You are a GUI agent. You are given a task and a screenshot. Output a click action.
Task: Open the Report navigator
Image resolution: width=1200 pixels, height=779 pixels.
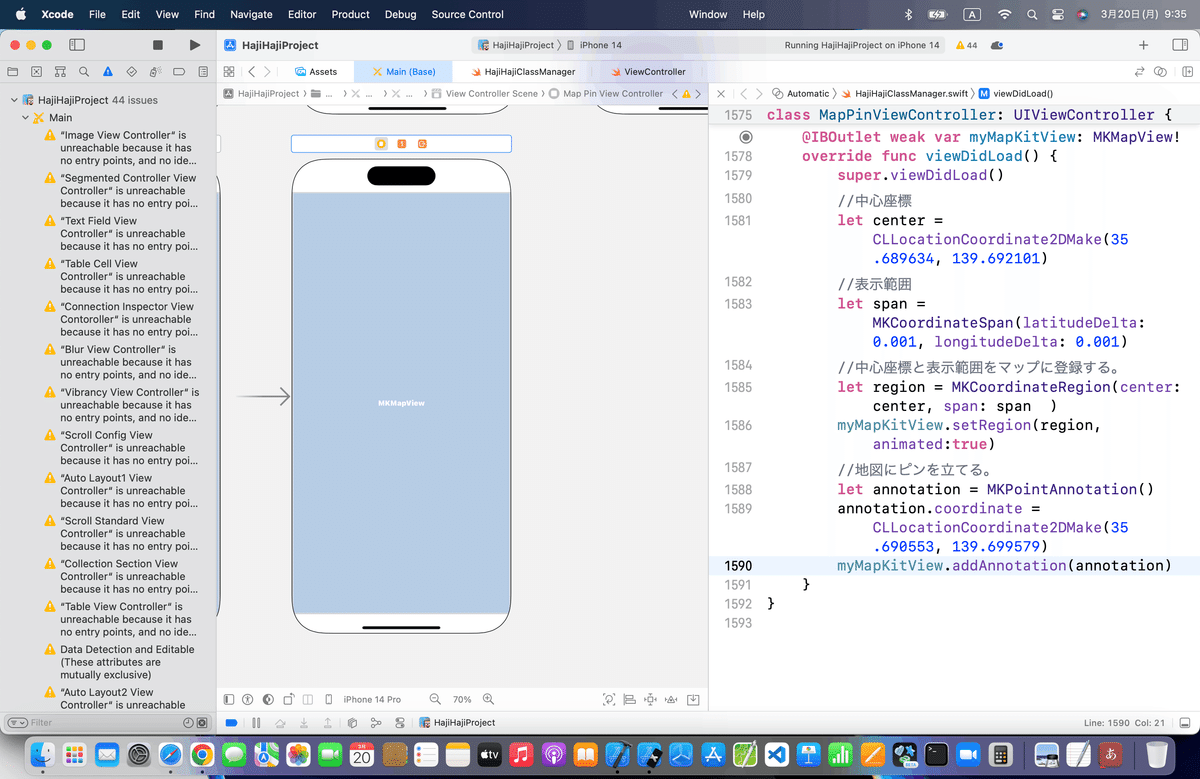tap(203, 72)
